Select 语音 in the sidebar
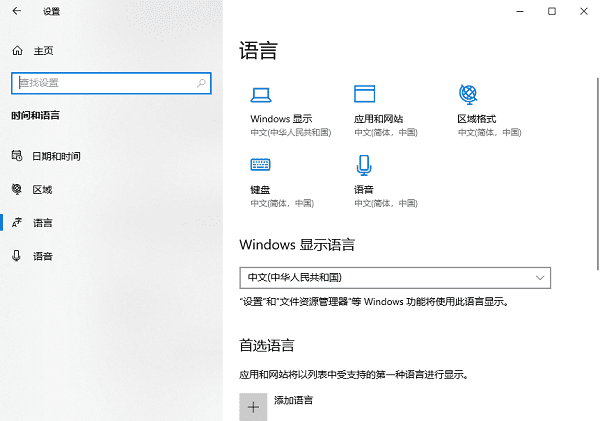Screen dimensions: 600x421 [x=42, y=256]
